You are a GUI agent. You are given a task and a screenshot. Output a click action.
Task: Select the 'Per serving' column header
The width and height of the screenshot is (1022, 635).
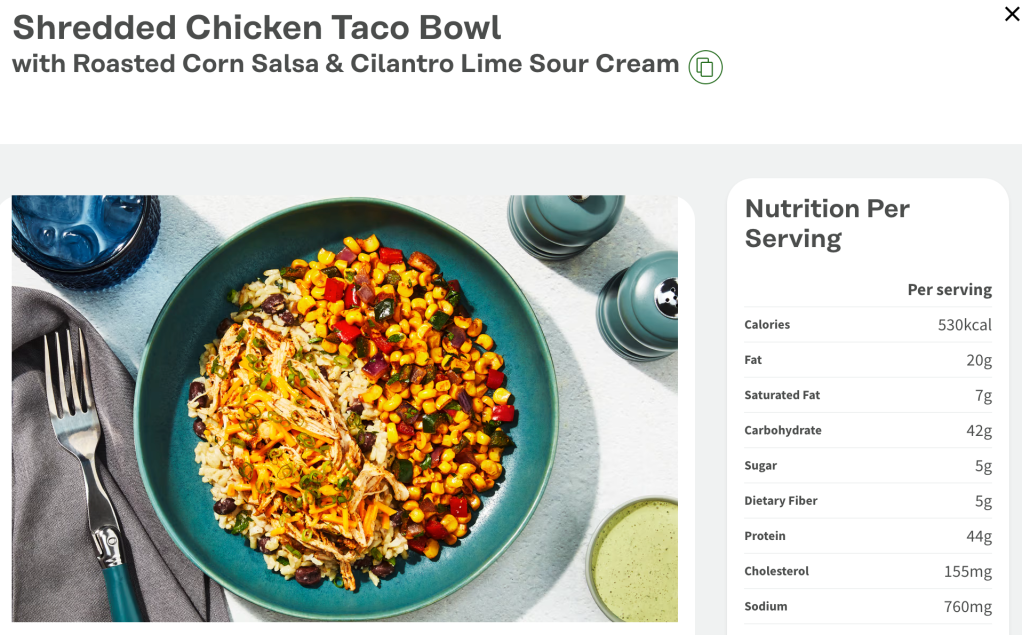coord(949,290)
